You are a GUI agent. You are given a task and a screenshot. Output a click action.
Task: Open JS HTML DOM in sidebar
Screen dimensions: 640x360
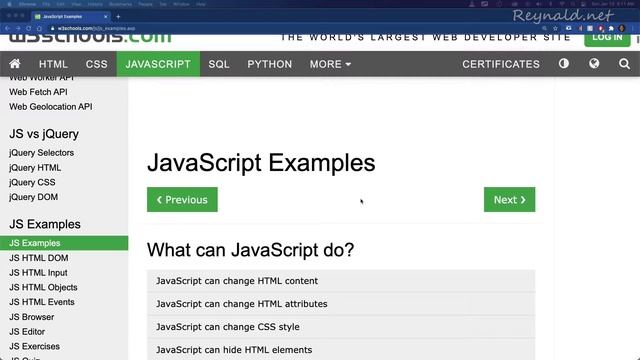coord(39,258)
